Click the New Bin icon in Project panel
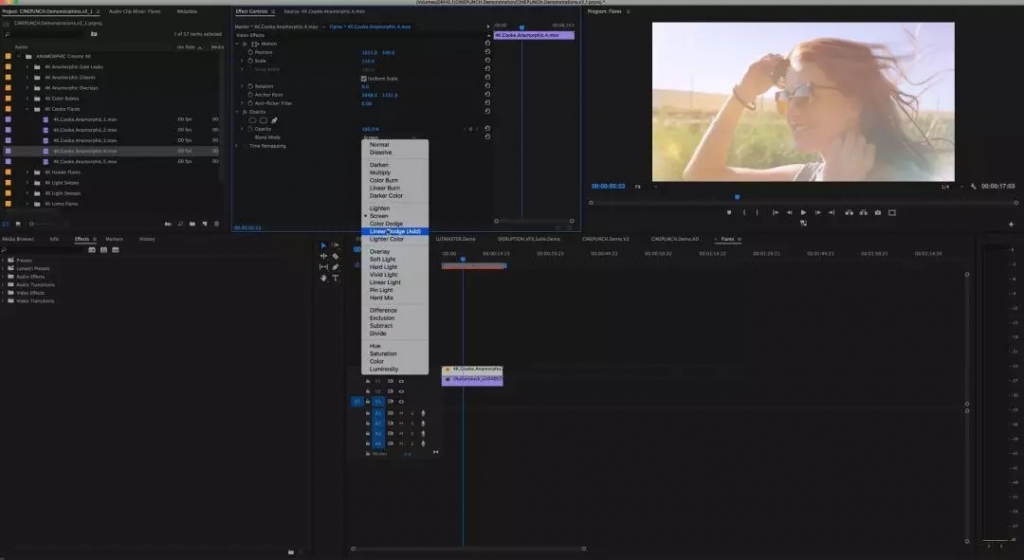The image size is (1024, 560). pyautogui.click(x=192, y=224)
